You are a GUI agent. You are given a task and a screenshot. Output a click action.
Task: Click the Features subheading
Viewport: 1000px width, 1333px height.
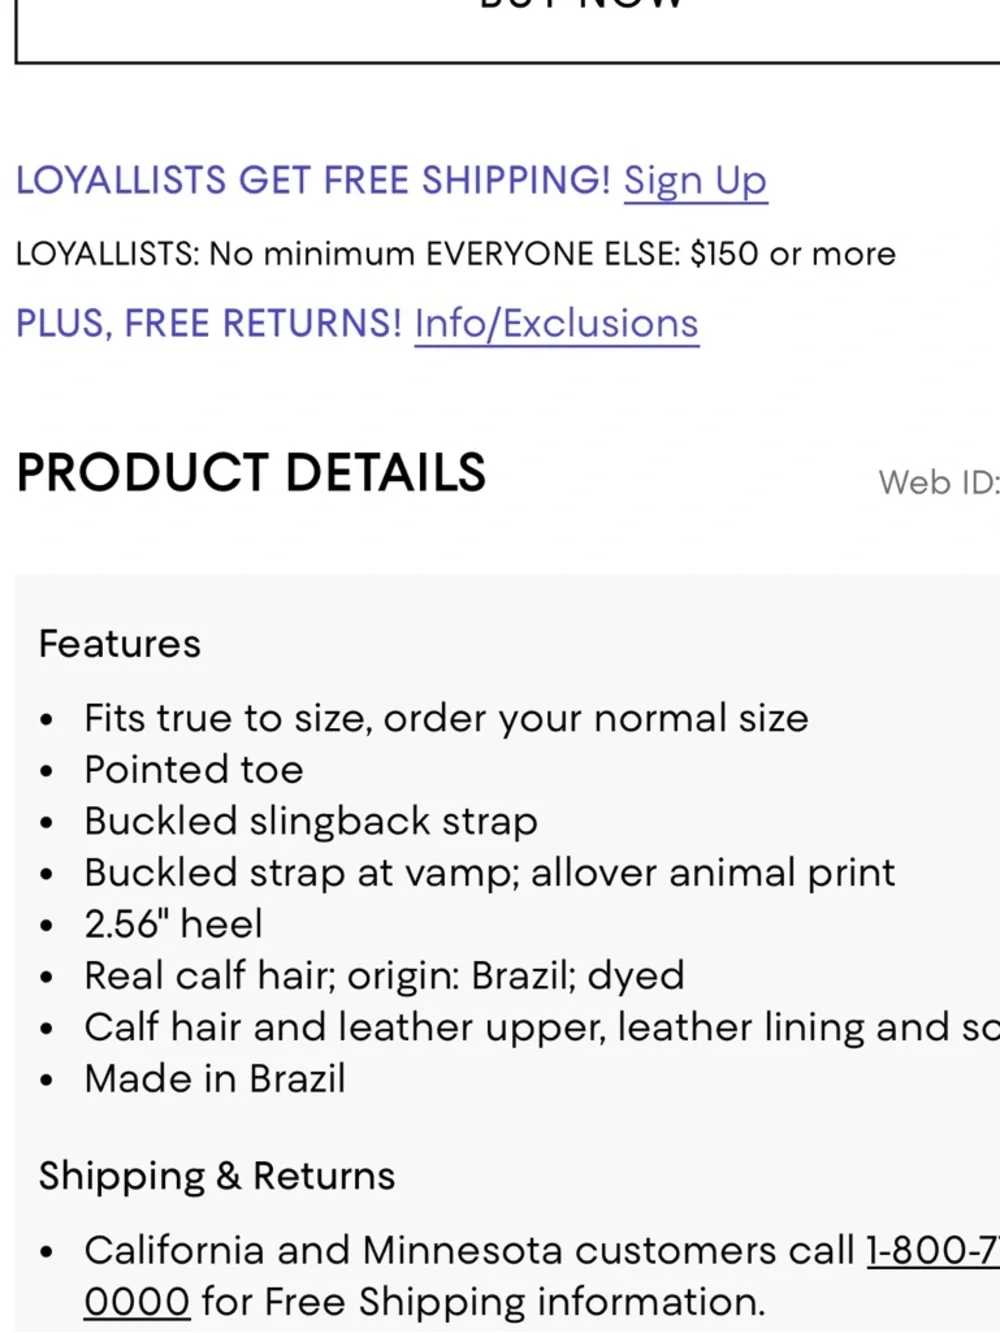coord(120,644)
